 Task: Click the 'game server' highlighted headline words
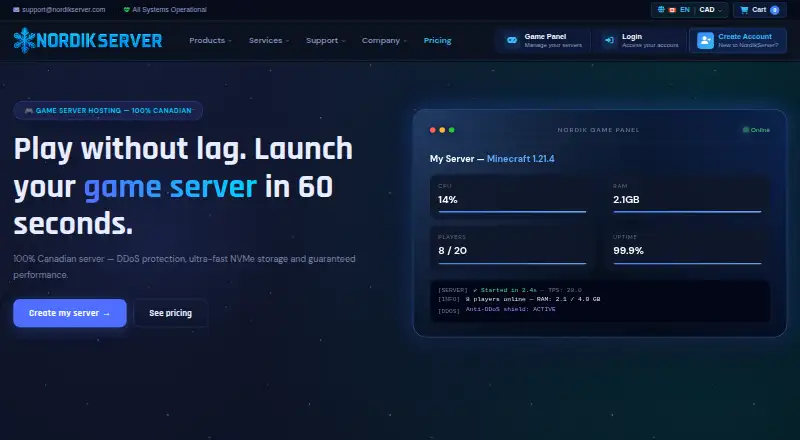pos(170,187)
